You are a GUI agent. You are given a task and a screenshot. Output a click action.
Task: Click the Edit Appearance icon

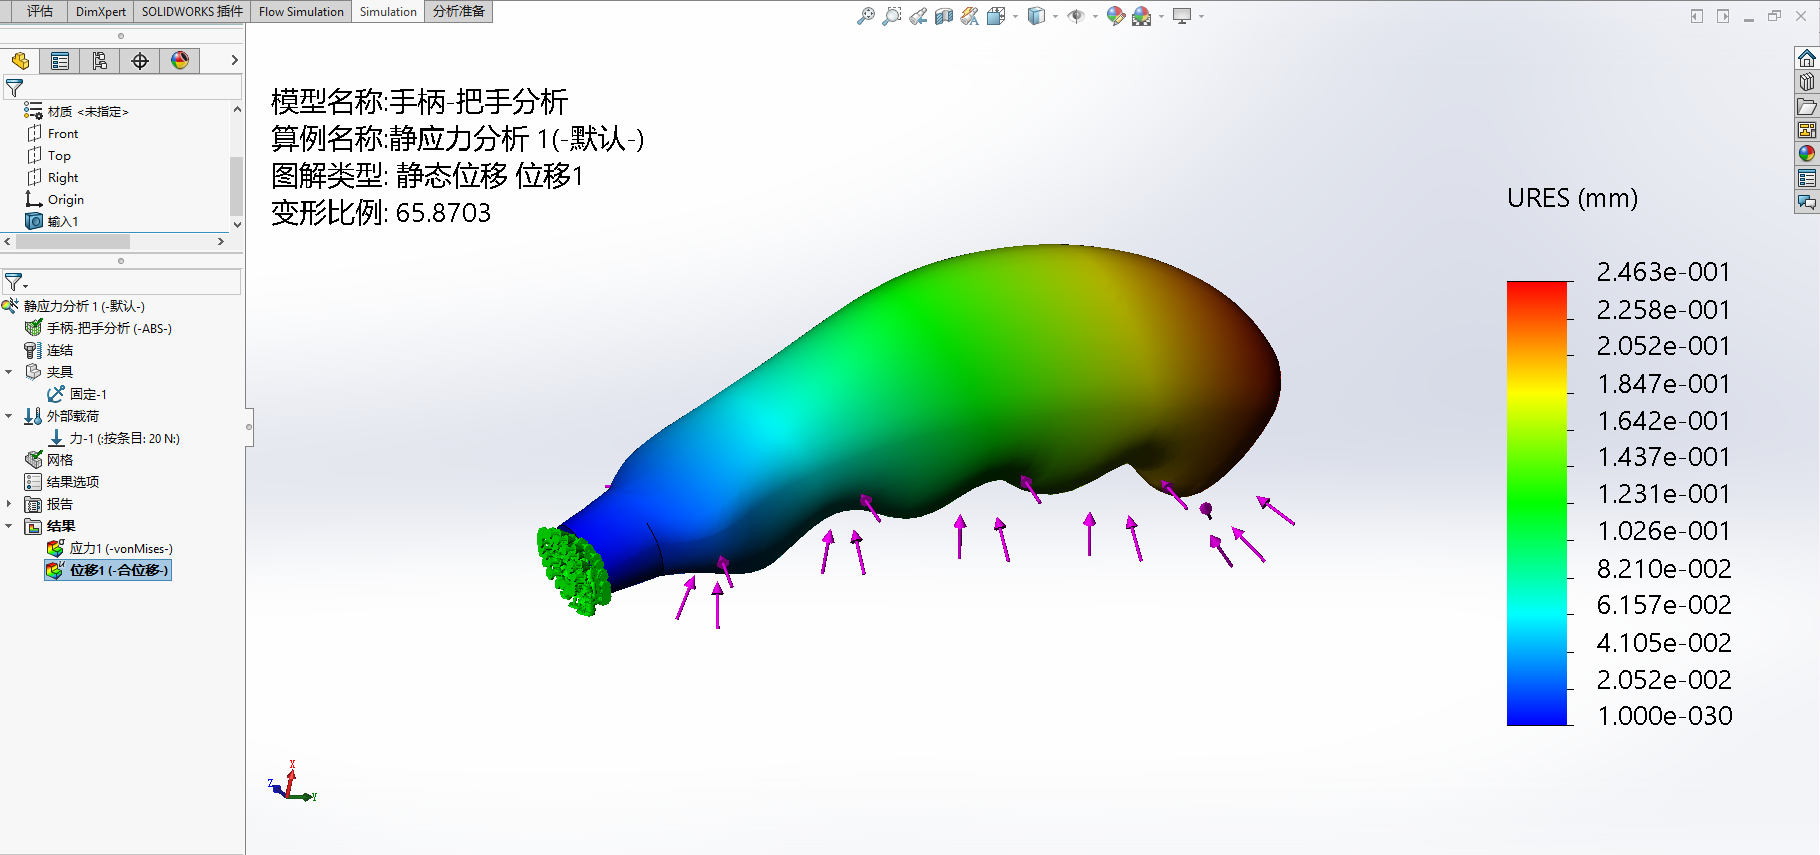tap(1116, 16)
